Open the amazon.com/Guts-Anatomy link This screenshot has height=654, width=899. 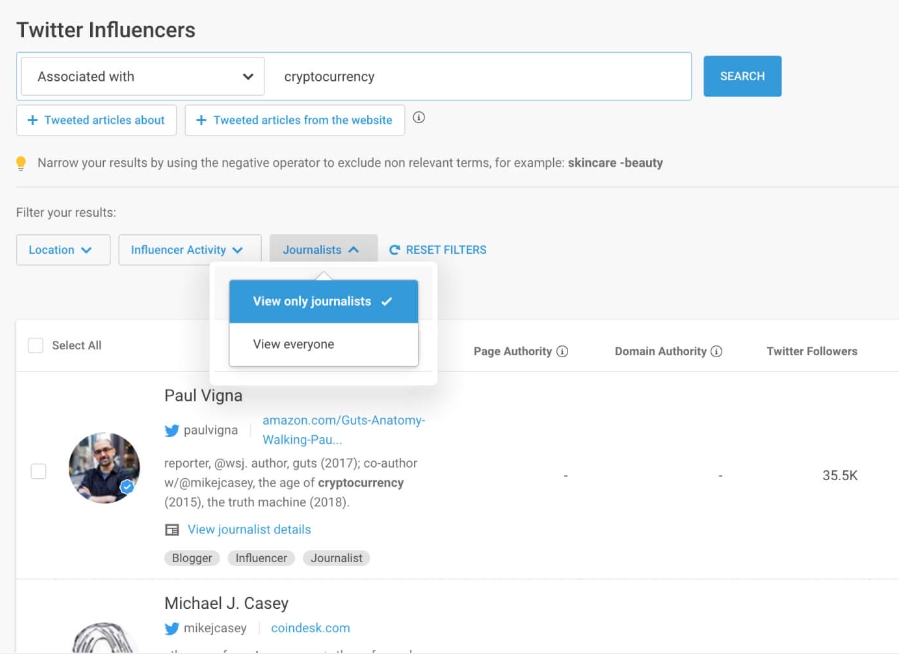343,430
